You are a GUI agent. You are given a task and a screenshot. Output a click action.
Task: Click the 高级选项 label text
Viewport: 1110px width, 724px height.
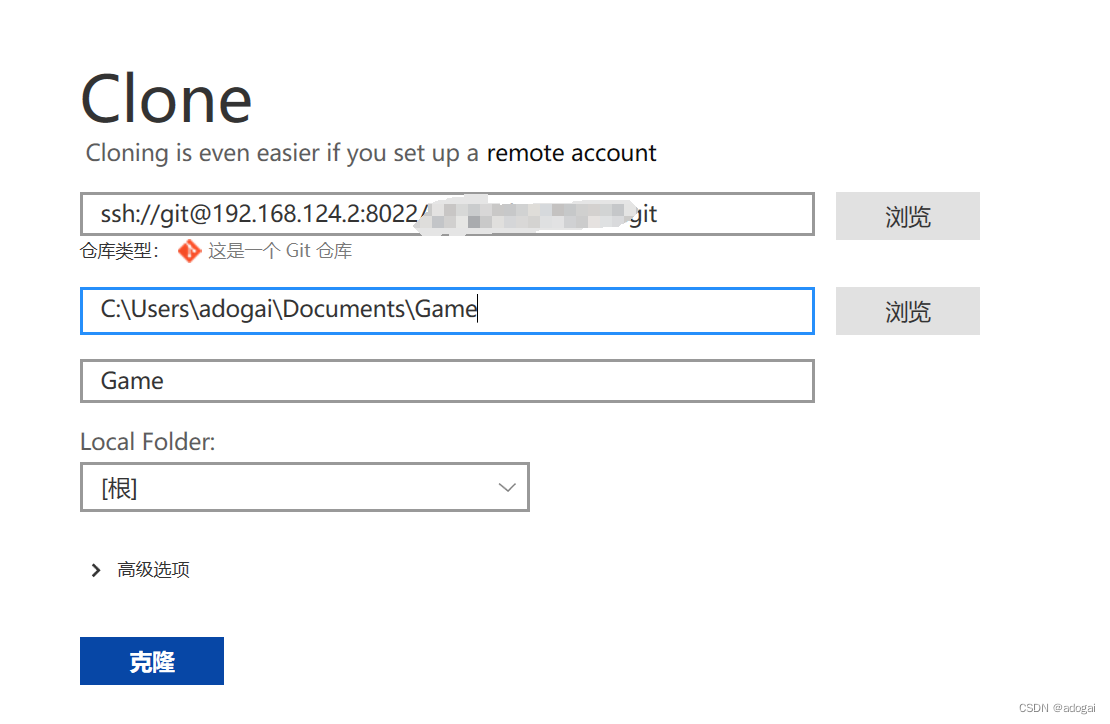[x=153, y=570]
